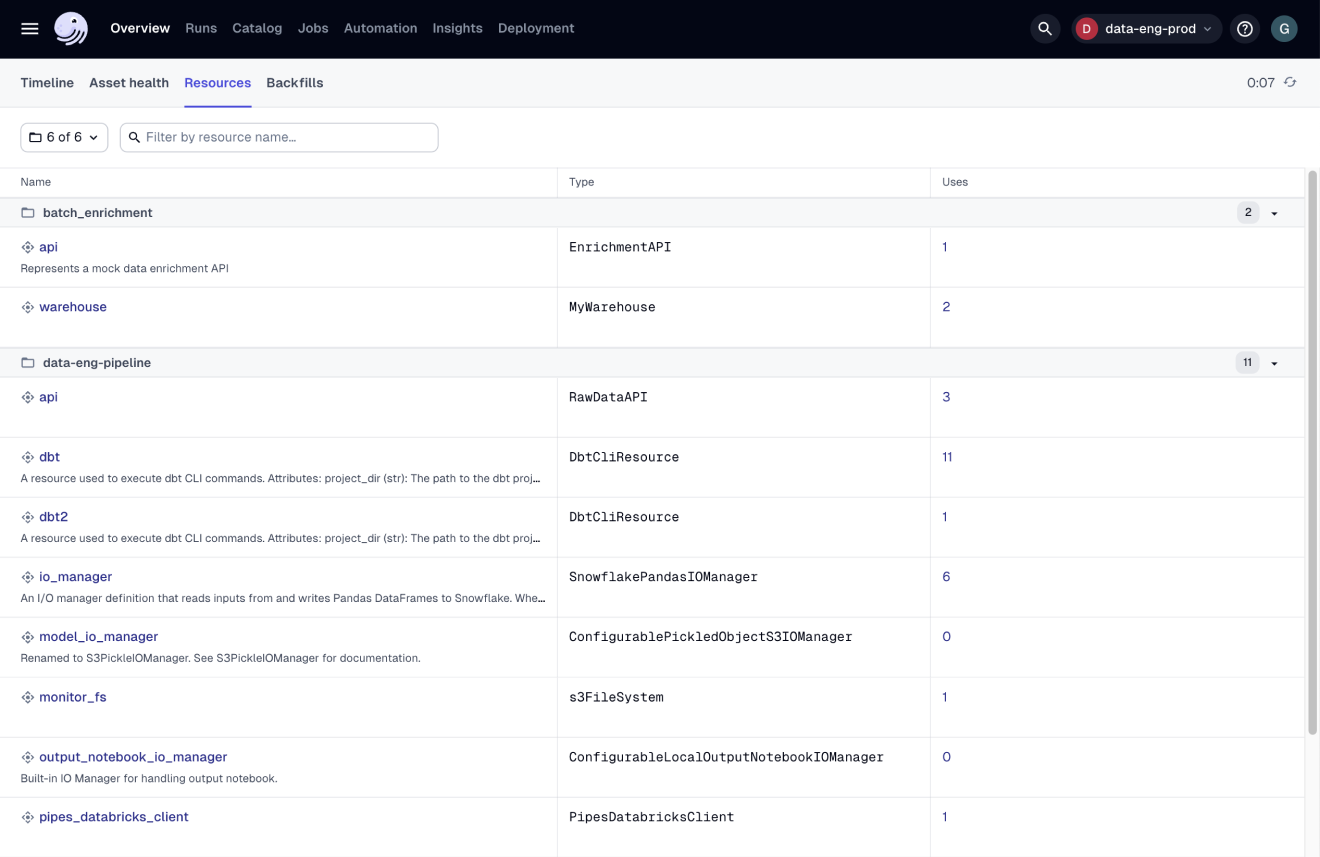1320x857 pixels.
Task: Open the data-eng-prod deployment dropdown
Action: click(1147, 28)
